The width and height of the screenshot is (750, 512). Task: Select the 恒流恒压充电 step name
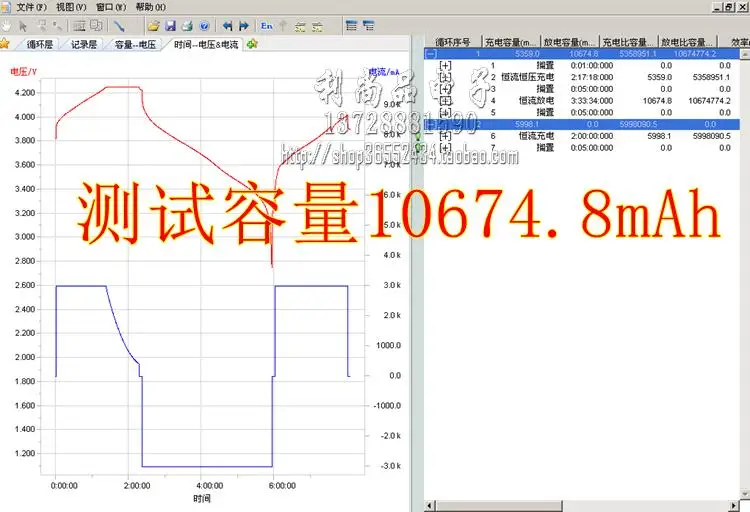528,77
